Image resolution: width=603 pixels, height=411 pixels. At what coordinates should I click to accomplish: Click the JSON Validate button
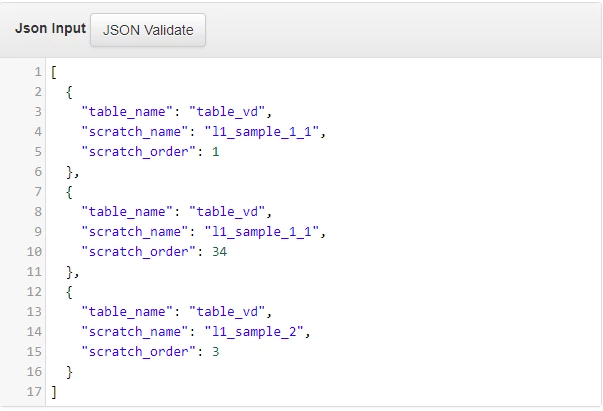148,30
